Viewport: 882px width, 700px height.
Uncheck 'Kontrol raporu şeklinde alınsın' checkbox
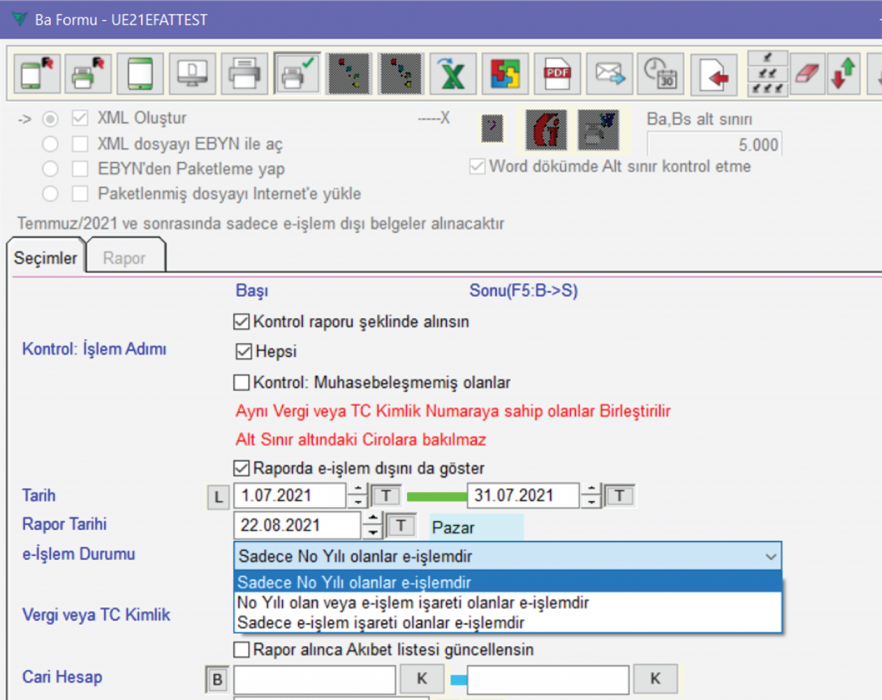pyautogui.click(x=241, y=322)
